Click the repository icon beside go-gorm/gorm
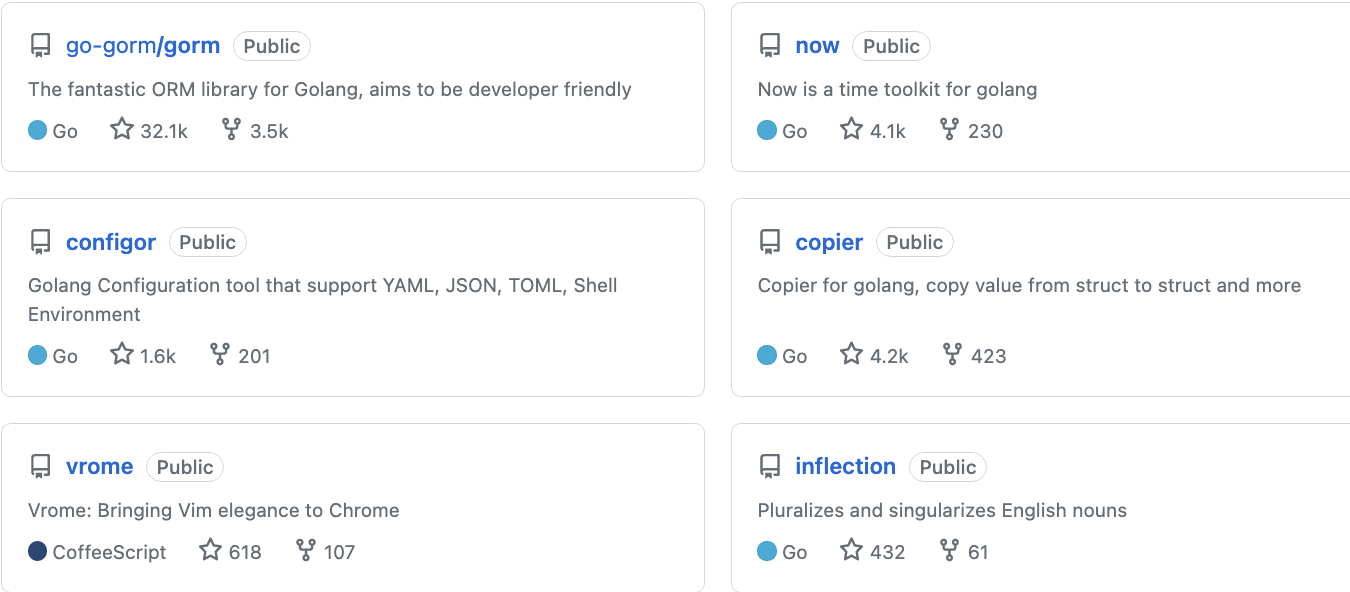Screen dimensions: 1350x592 click(41, 46)
